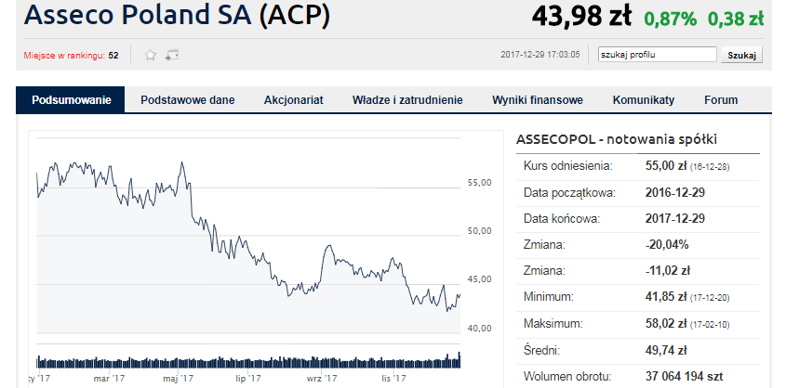
Task: Click the Szukaj button
Action: pyautogui.click(x=742, y=55)
